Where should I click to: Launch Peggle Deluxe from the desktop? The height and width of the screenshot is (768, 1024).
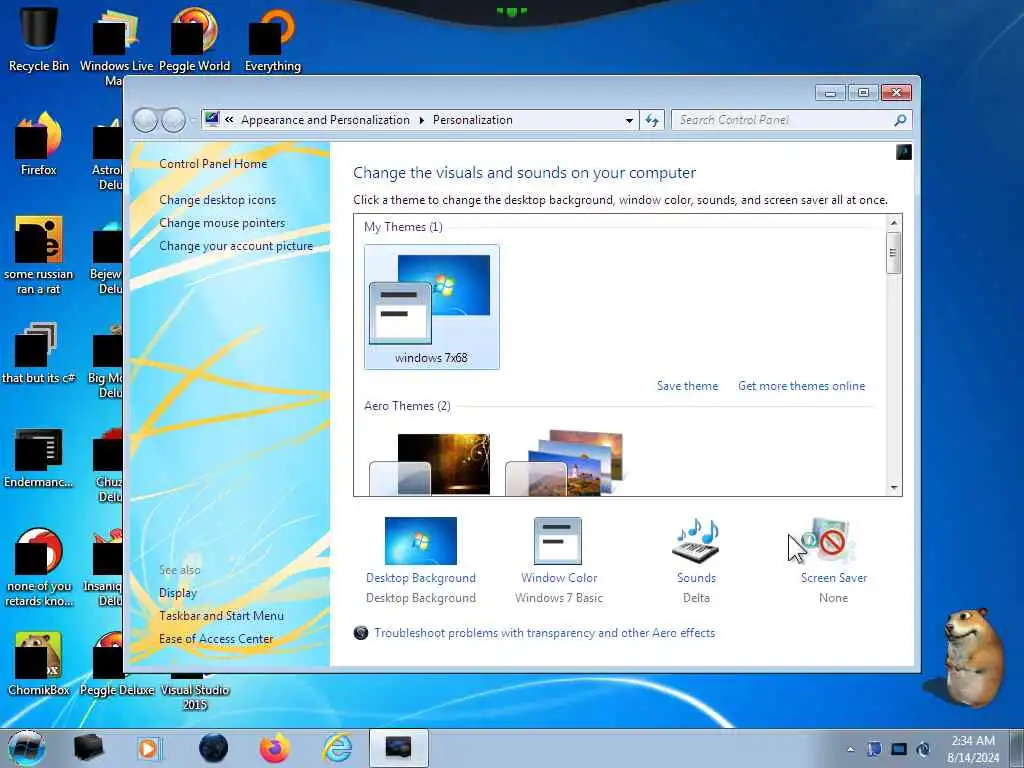117,690
